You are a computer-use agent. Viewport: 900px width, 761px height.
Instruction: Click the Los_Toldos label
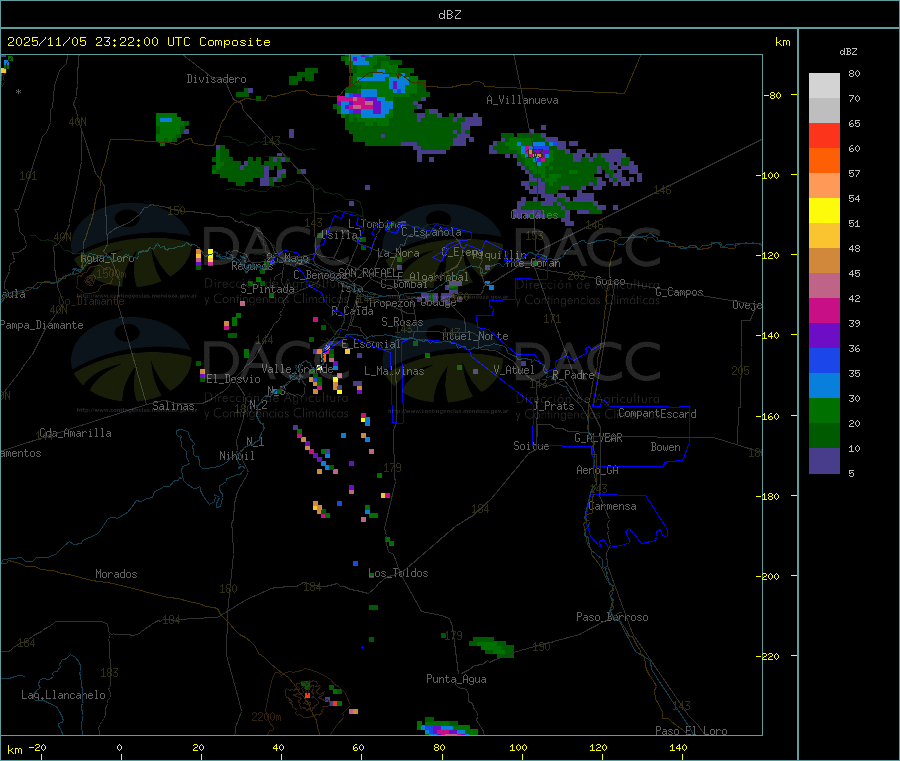click(x=398, y=573)
